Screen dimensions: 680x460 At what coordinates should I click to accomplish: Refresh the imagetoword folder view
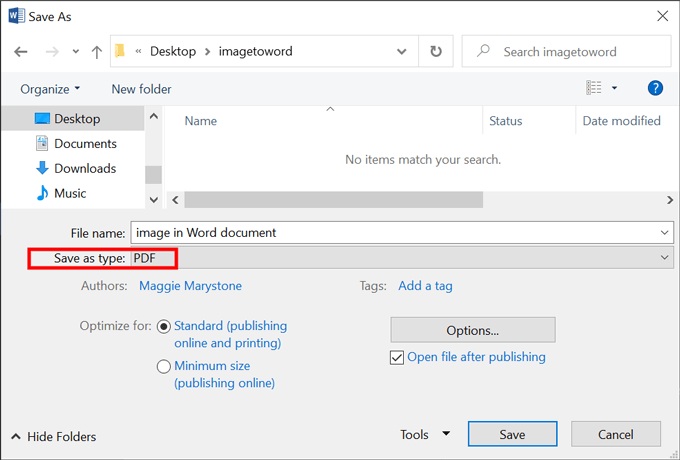pyautogui.click(x=435, y=51)
